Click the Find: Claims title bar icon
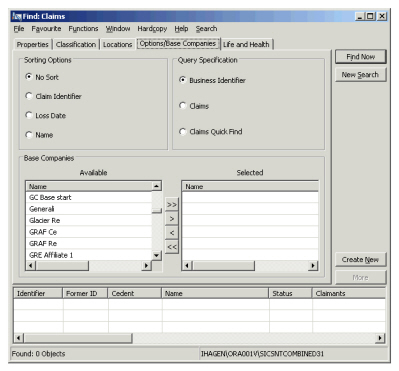Image resolution: width=399 pixels, height=371 pixels. [17, 16]
